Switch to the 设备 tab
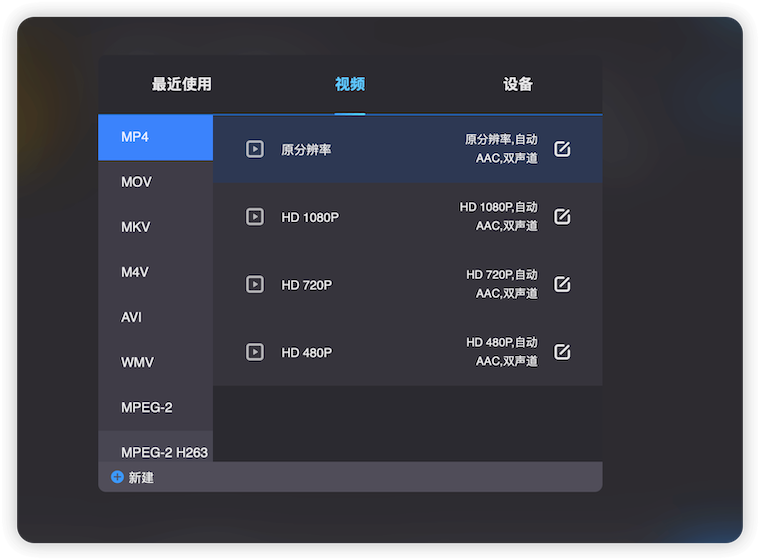 [x=518, y=85]
